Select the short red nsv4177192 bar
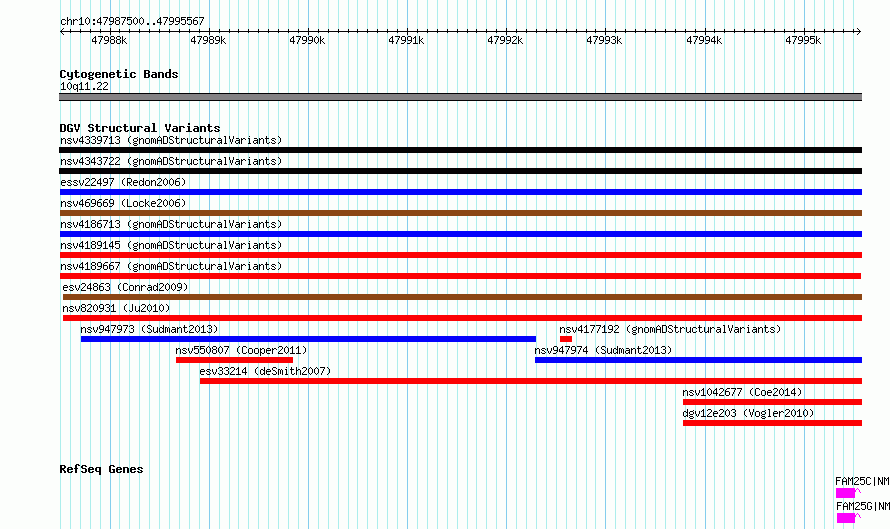 point(566,339)
